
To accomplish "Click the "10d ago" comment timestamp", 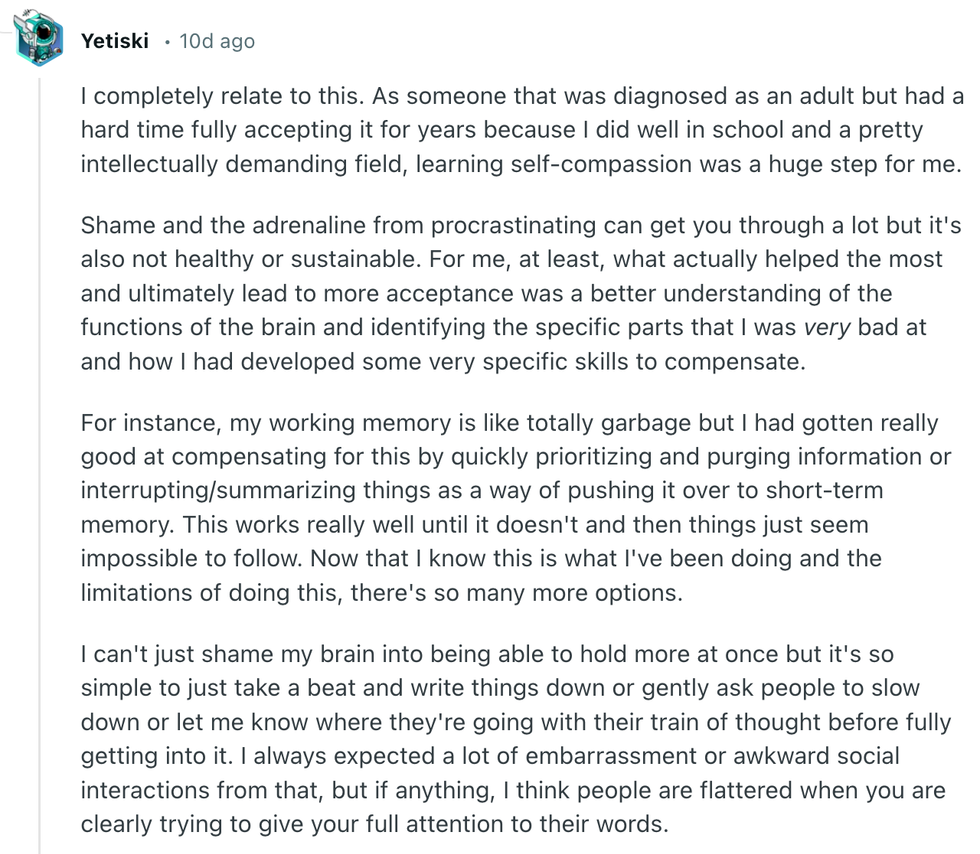I will tap(216, 41).
